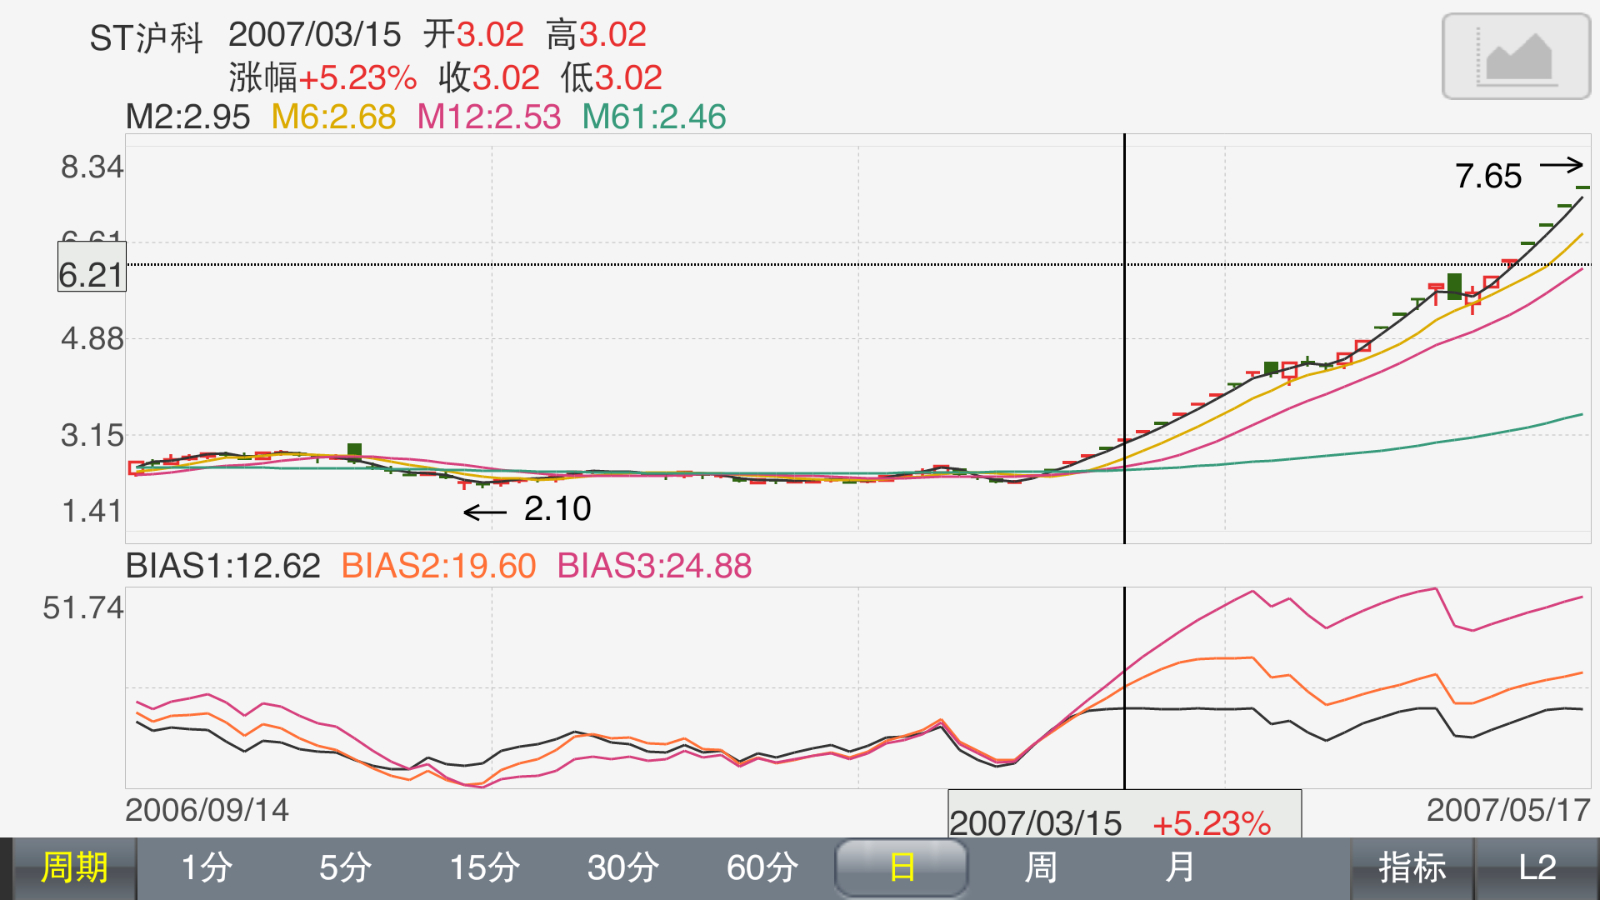Switch to 1分 minute chart
Image resolution: width=1600 pixels, height=900 pixels.
[206, 868]
